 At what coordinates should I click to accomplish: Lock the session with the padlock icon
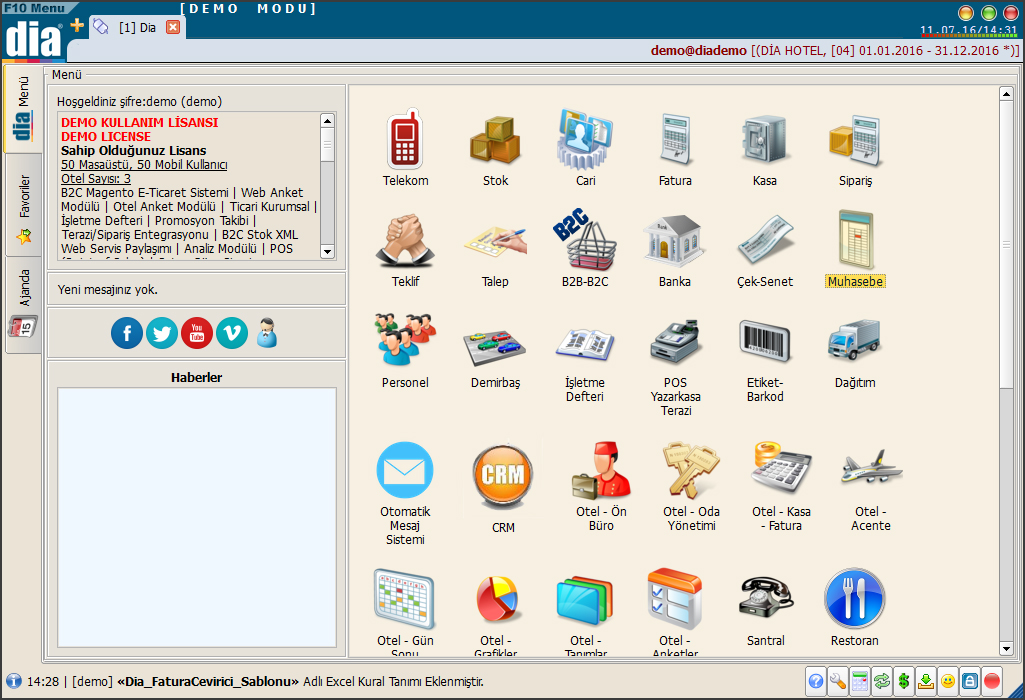(x=970, y=682)
